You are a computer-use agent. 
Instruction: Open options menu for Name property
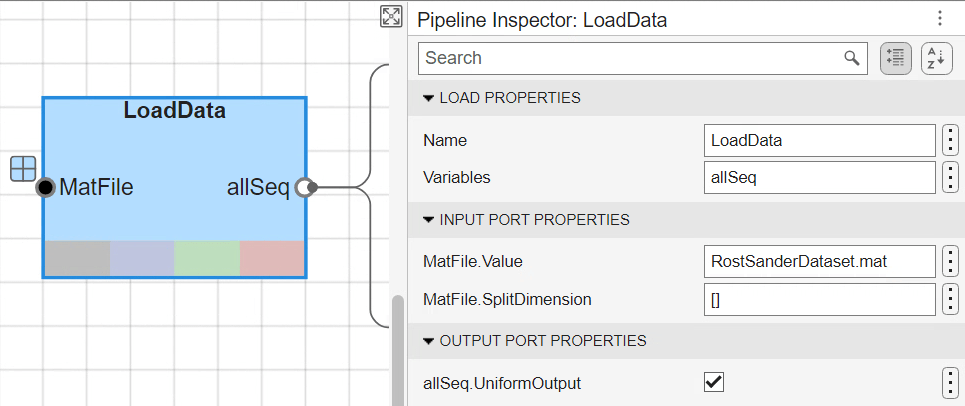pos(950,140)
